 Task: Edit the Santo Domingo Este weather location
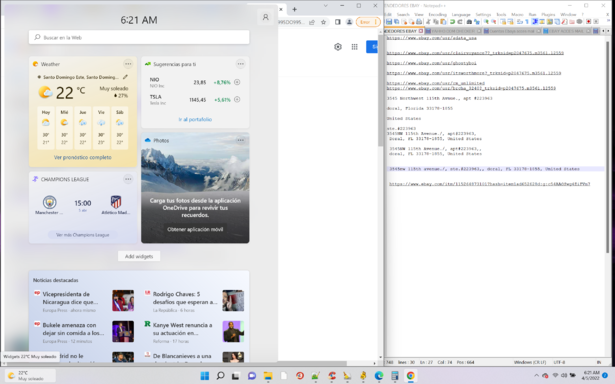click(125, 77)
